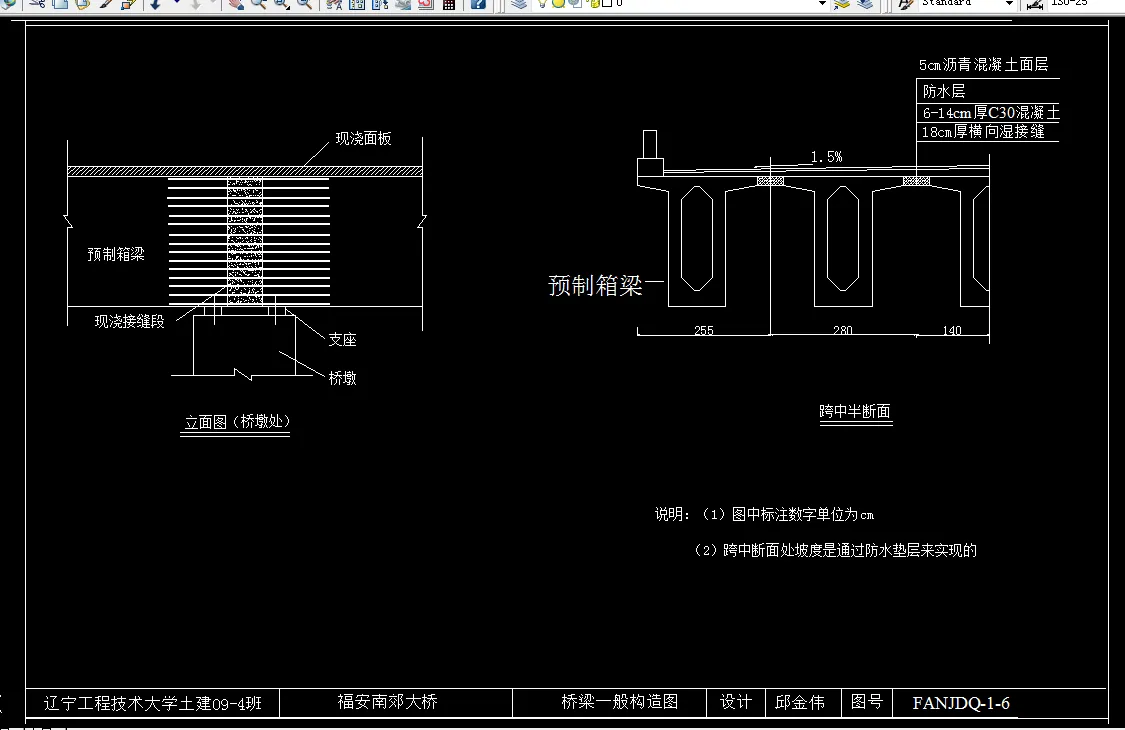The height and width of the screenshot is (730, 1125).
Task: Open the Help question mark icon
Action: (x=478, y=4)
